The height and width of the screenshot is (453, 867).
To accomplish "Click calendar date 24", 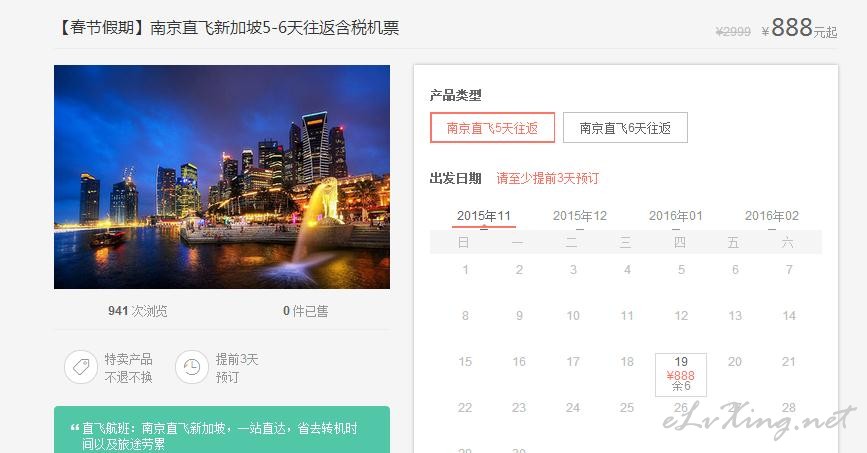I will (573, 408).
